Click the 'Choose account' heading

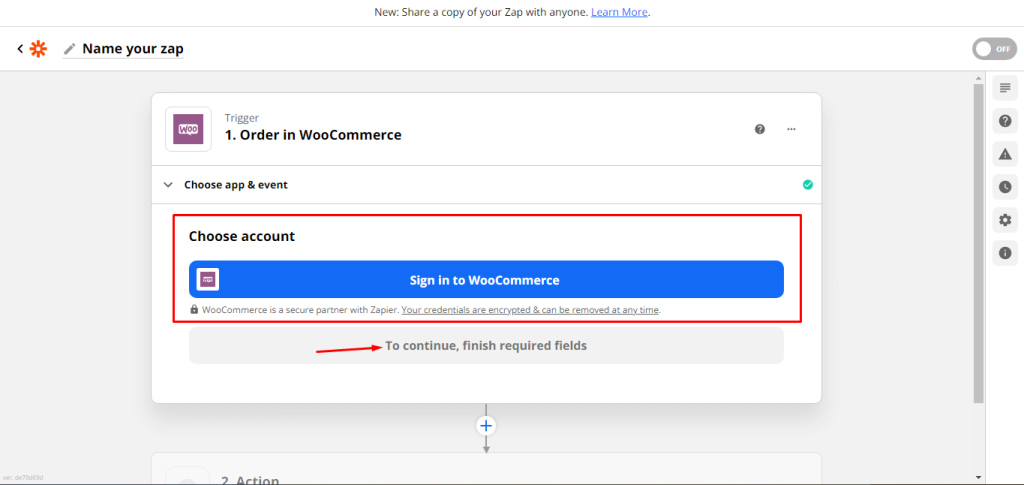[242, 236]
